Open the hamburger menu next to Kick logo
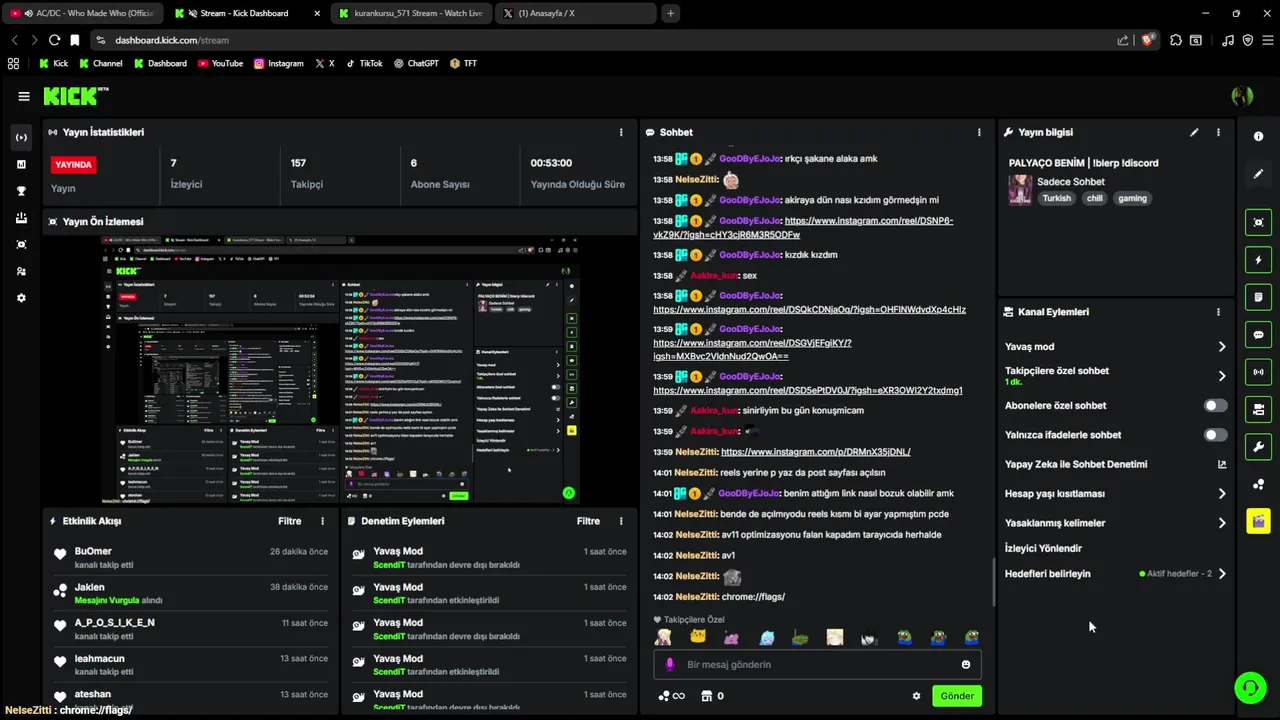Screen dimensions: 1280x720 click(23, 96)
